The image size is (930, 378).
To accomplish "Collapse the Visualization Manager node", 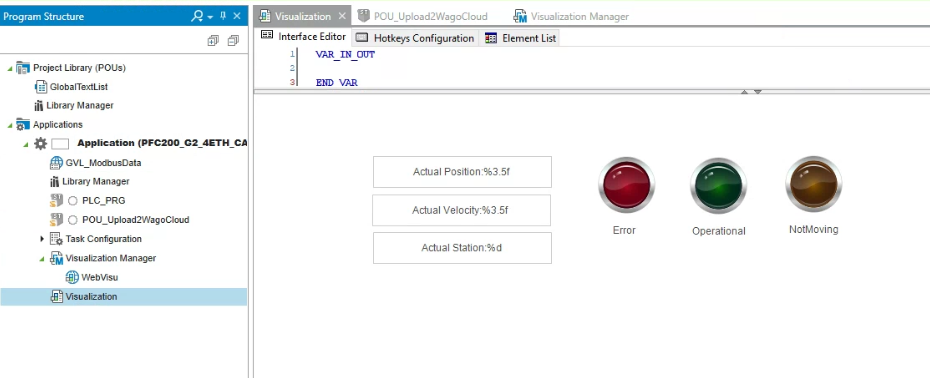I will pyautogui.click(x=42, y=259).
